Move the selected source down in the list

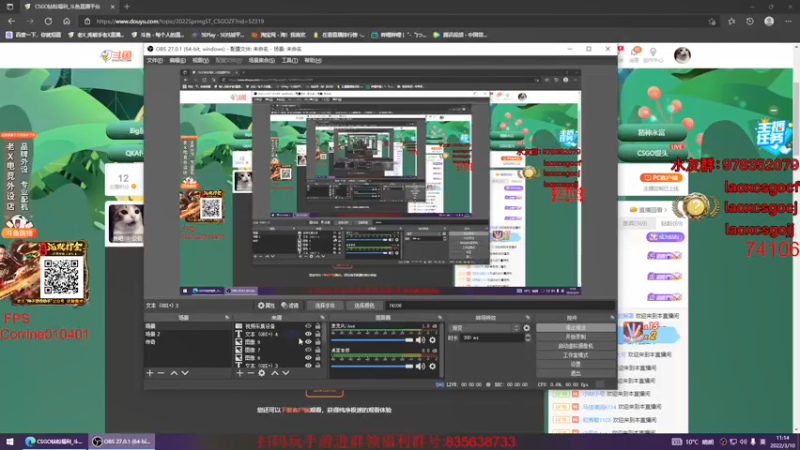[286, 373]
